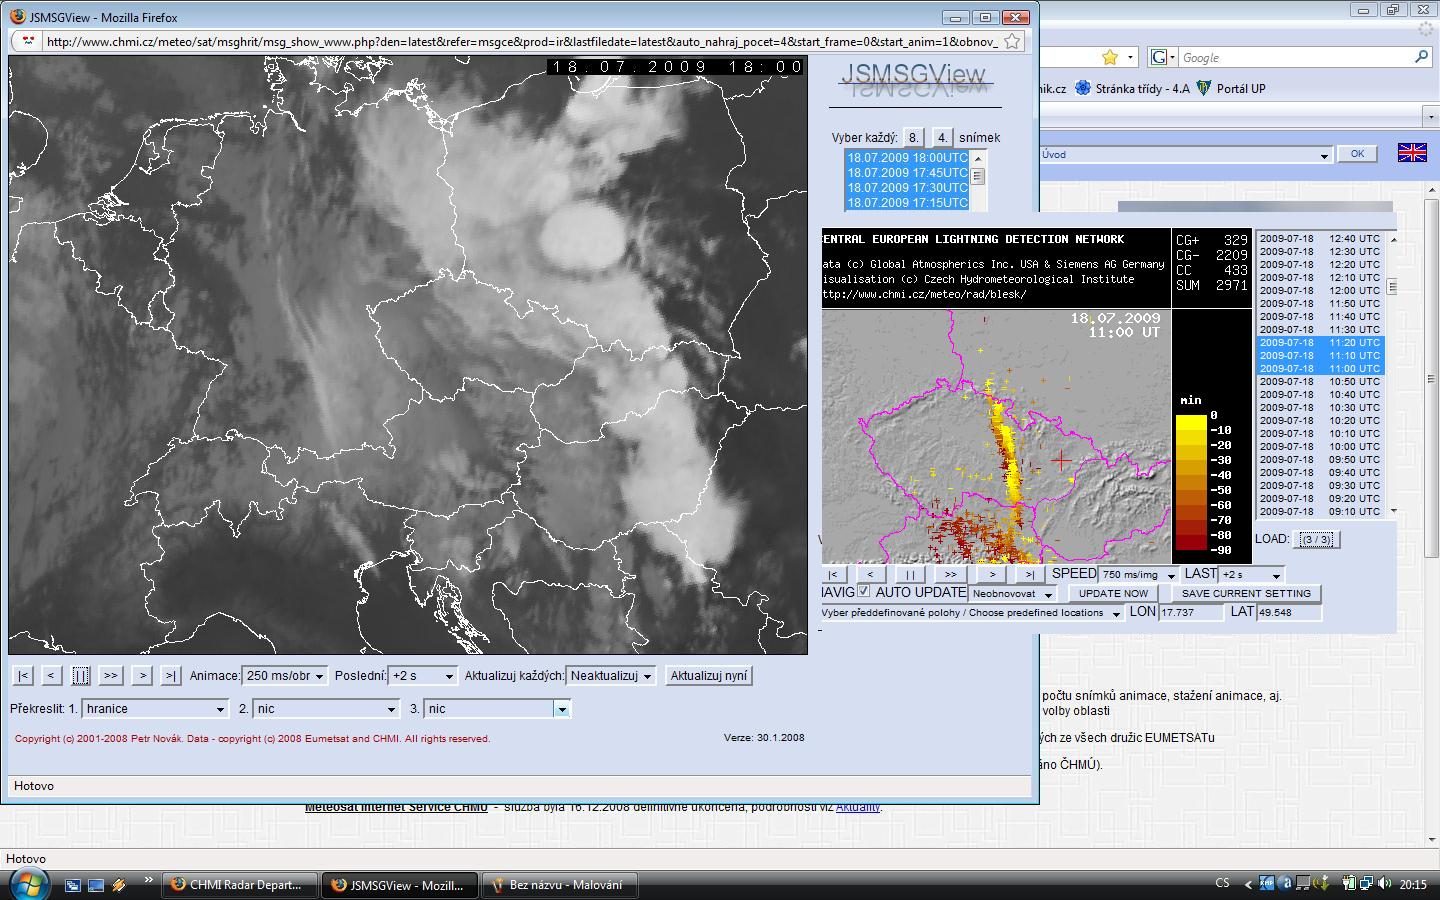The height and width of the screenshot is (900, 1440).
Task: Jump to last lightning map frame
Action: 1029,574
